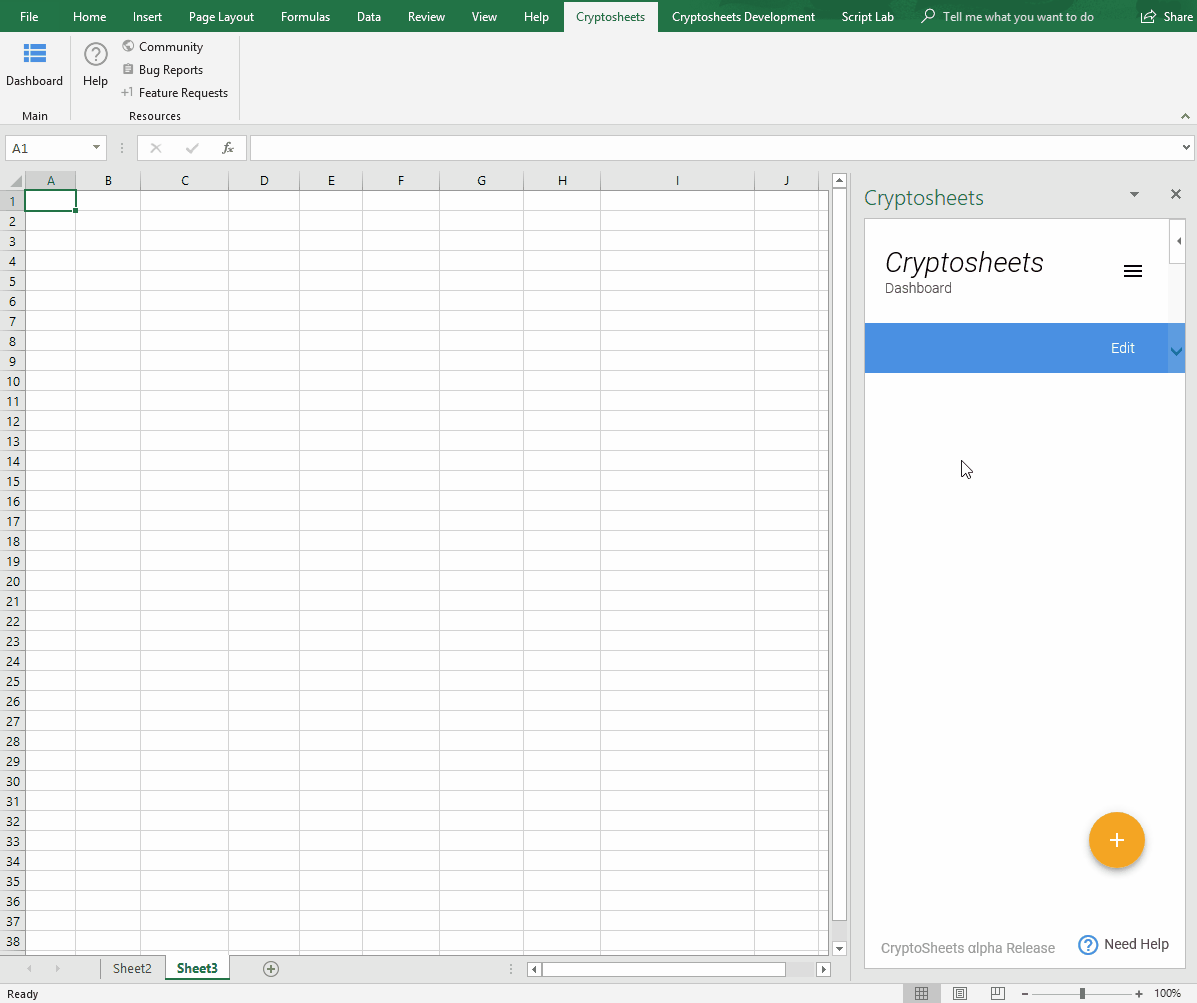The image size is (1197, 1003).
Task: Click the vertical scrollbar down arrow
Action: pos(839,949)
